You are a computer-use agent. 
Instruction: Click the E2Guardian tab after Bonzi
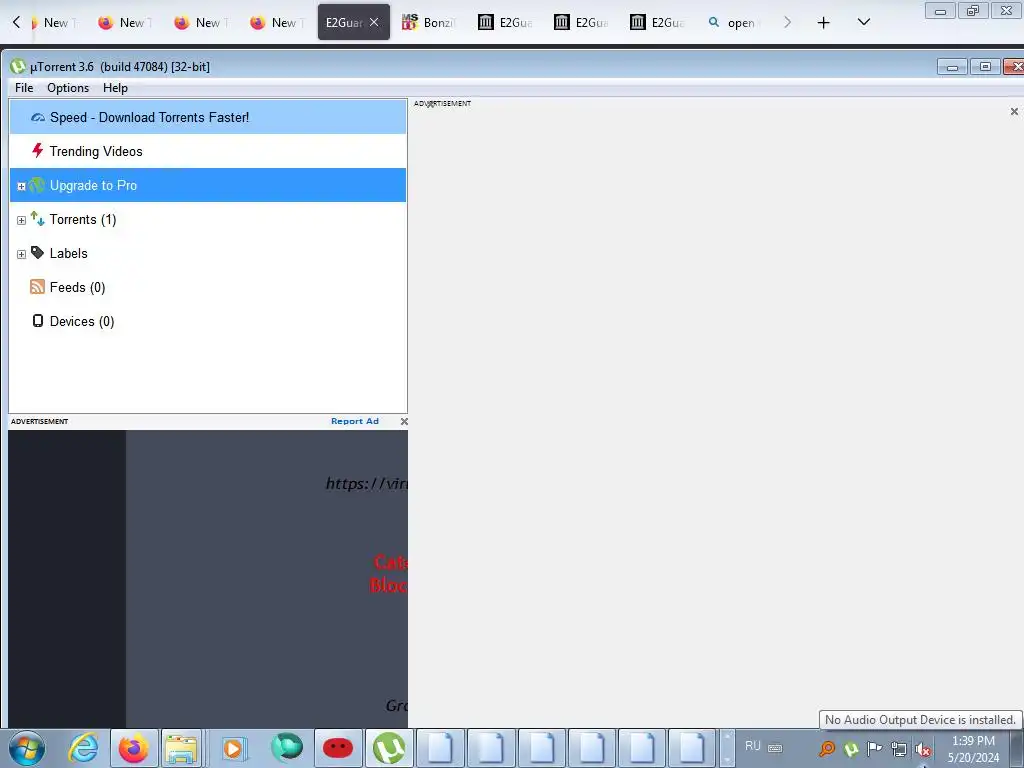505,22
